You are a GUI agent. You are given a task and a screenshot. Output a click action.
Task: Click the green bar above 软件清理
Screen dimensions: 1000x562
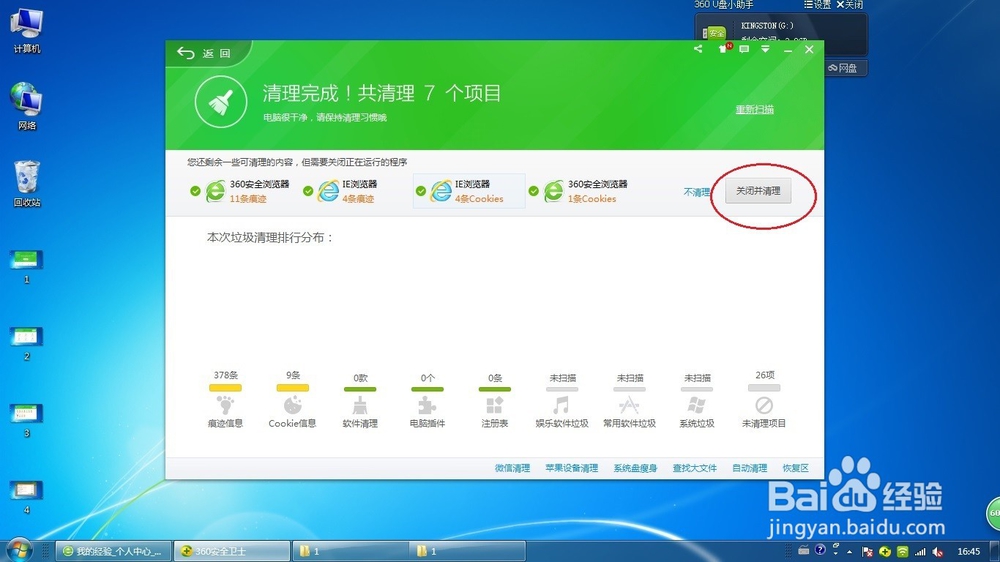click(360, 389)
